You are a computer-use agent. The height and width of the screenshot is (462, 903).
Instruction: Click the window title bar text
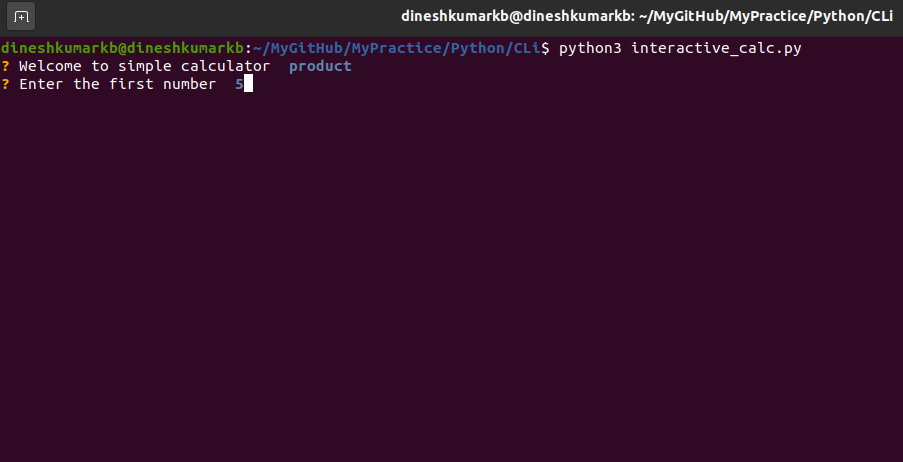coord(647,16)
